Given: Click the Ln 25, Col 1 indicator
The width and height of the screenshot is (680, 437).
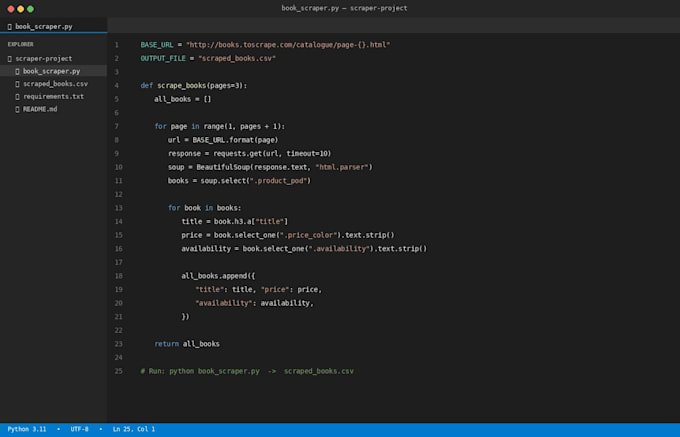Looking at the screenshot, I should pyautogui.click(x=134, y=429).
